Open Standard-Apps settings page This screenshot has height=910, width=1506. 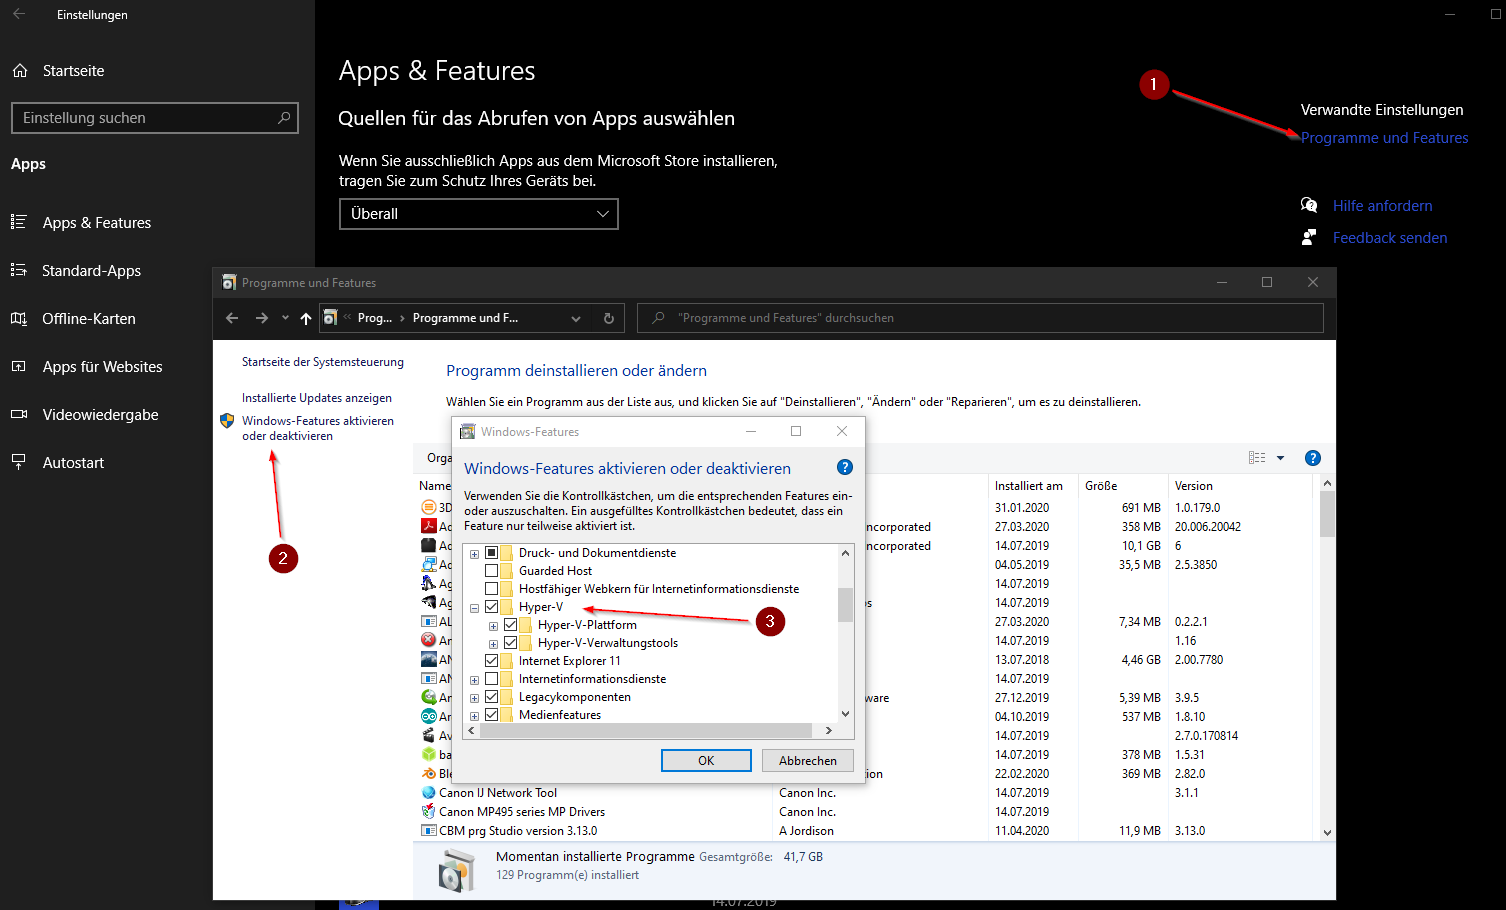[x=91, y=271]
